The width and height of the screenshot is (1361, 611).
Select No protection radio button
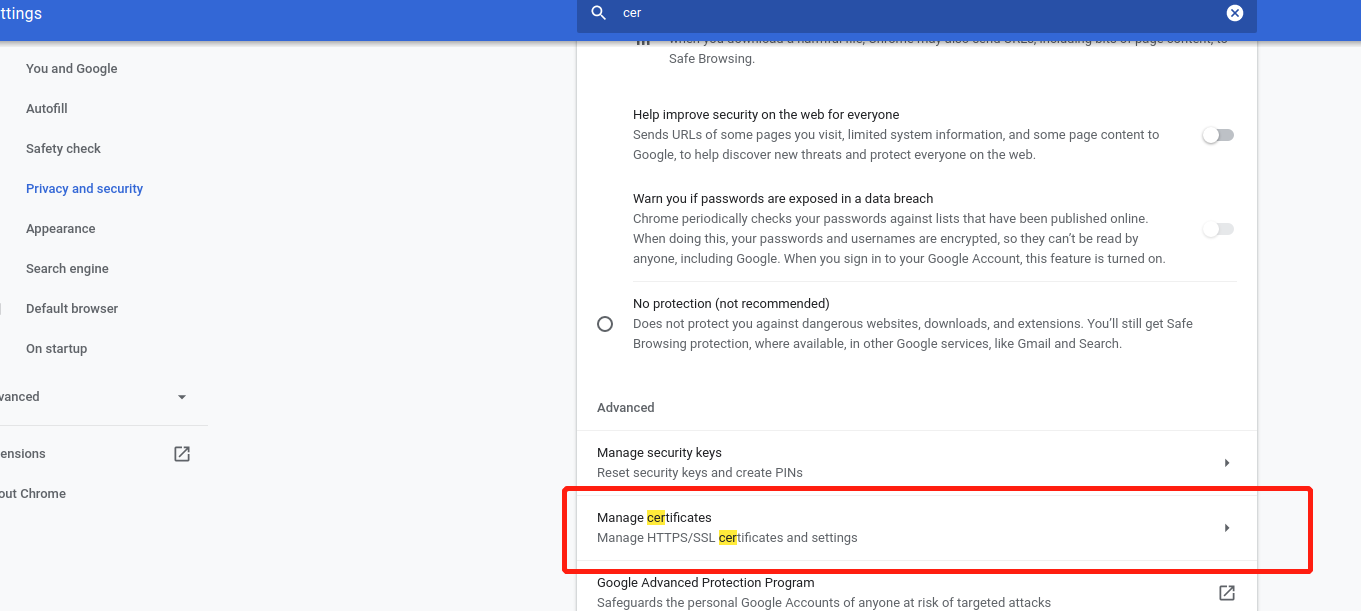[x=605, y=324]
